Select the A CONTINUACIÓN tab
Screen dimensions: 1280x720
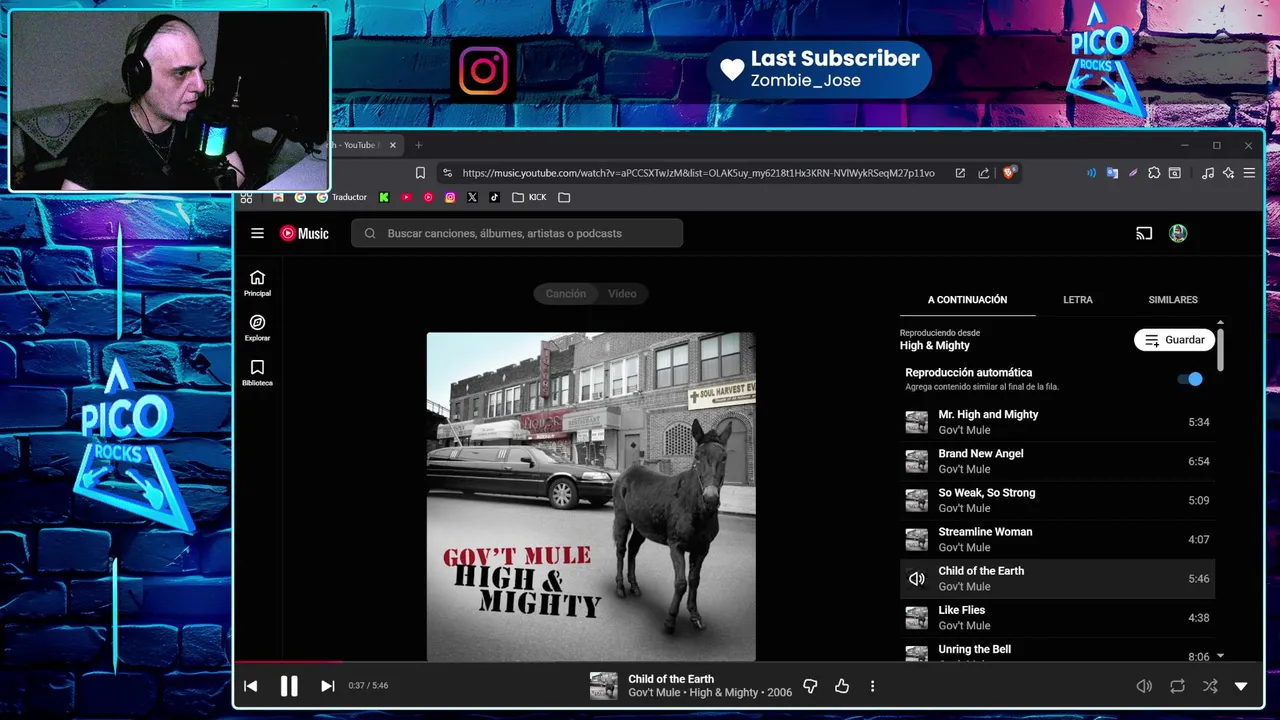[x=967, y=300]
